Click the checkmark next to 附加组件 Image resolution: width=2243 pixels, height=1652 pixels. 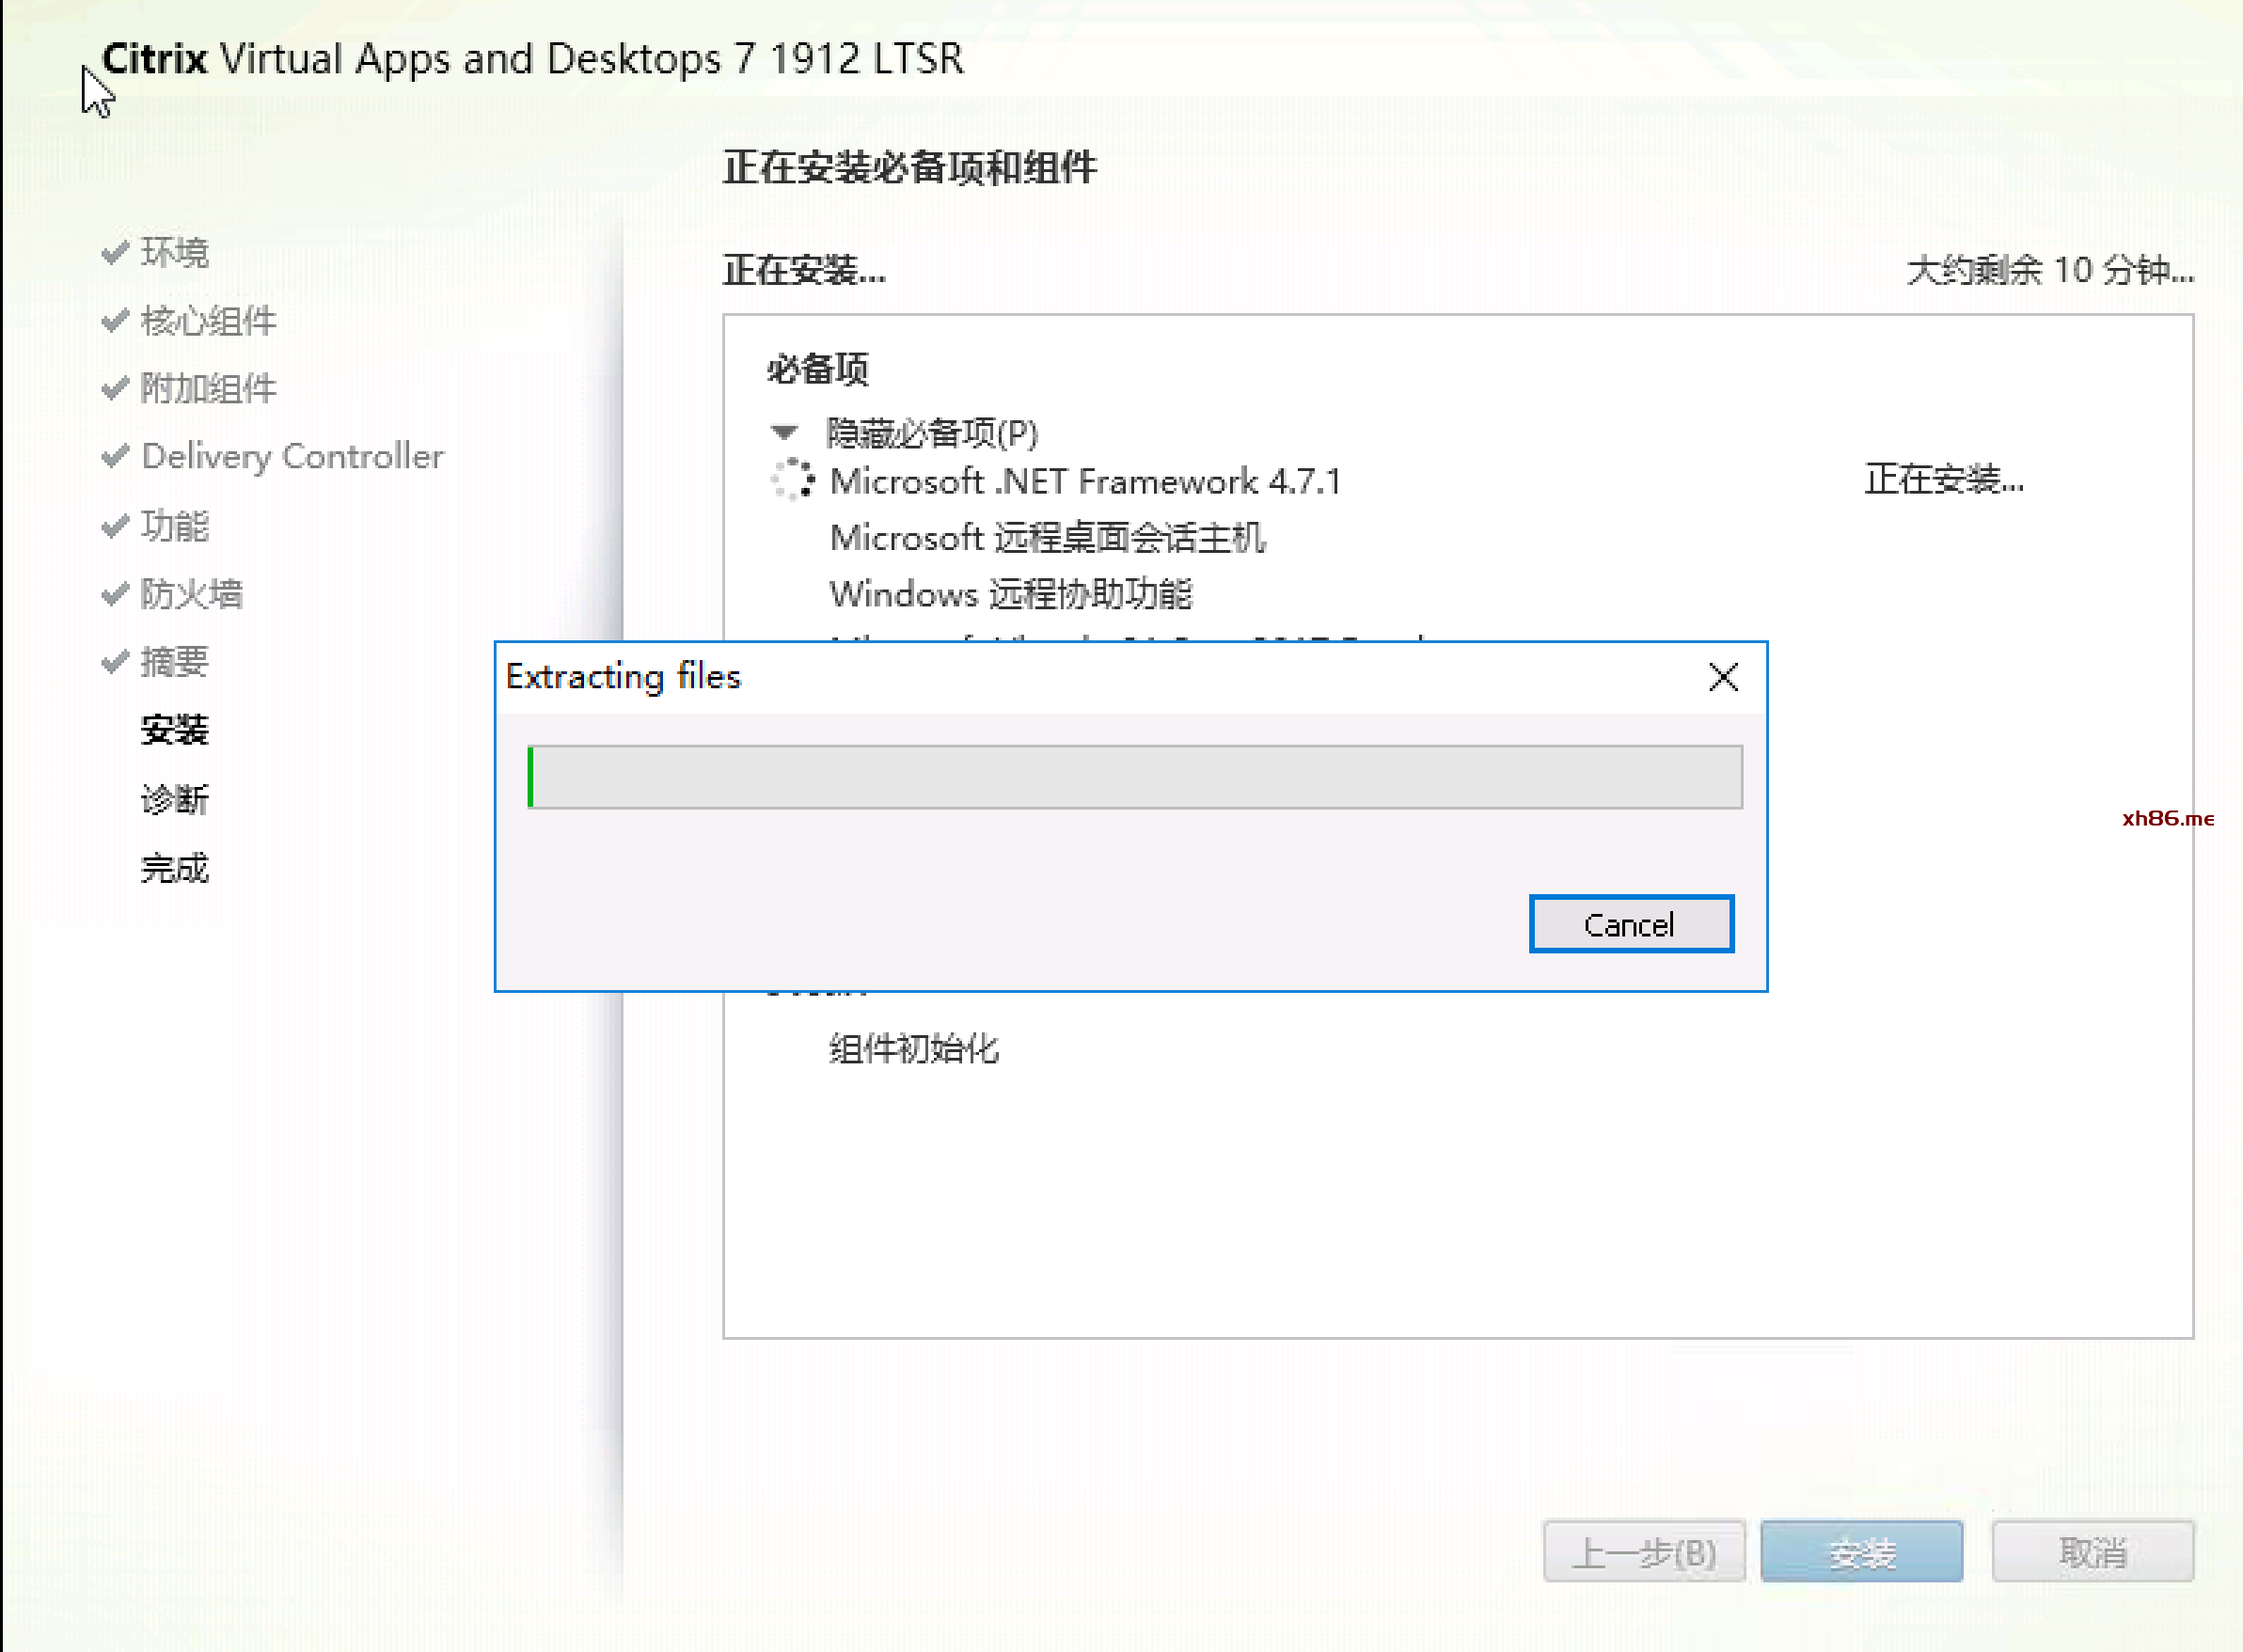click(115, 388)
